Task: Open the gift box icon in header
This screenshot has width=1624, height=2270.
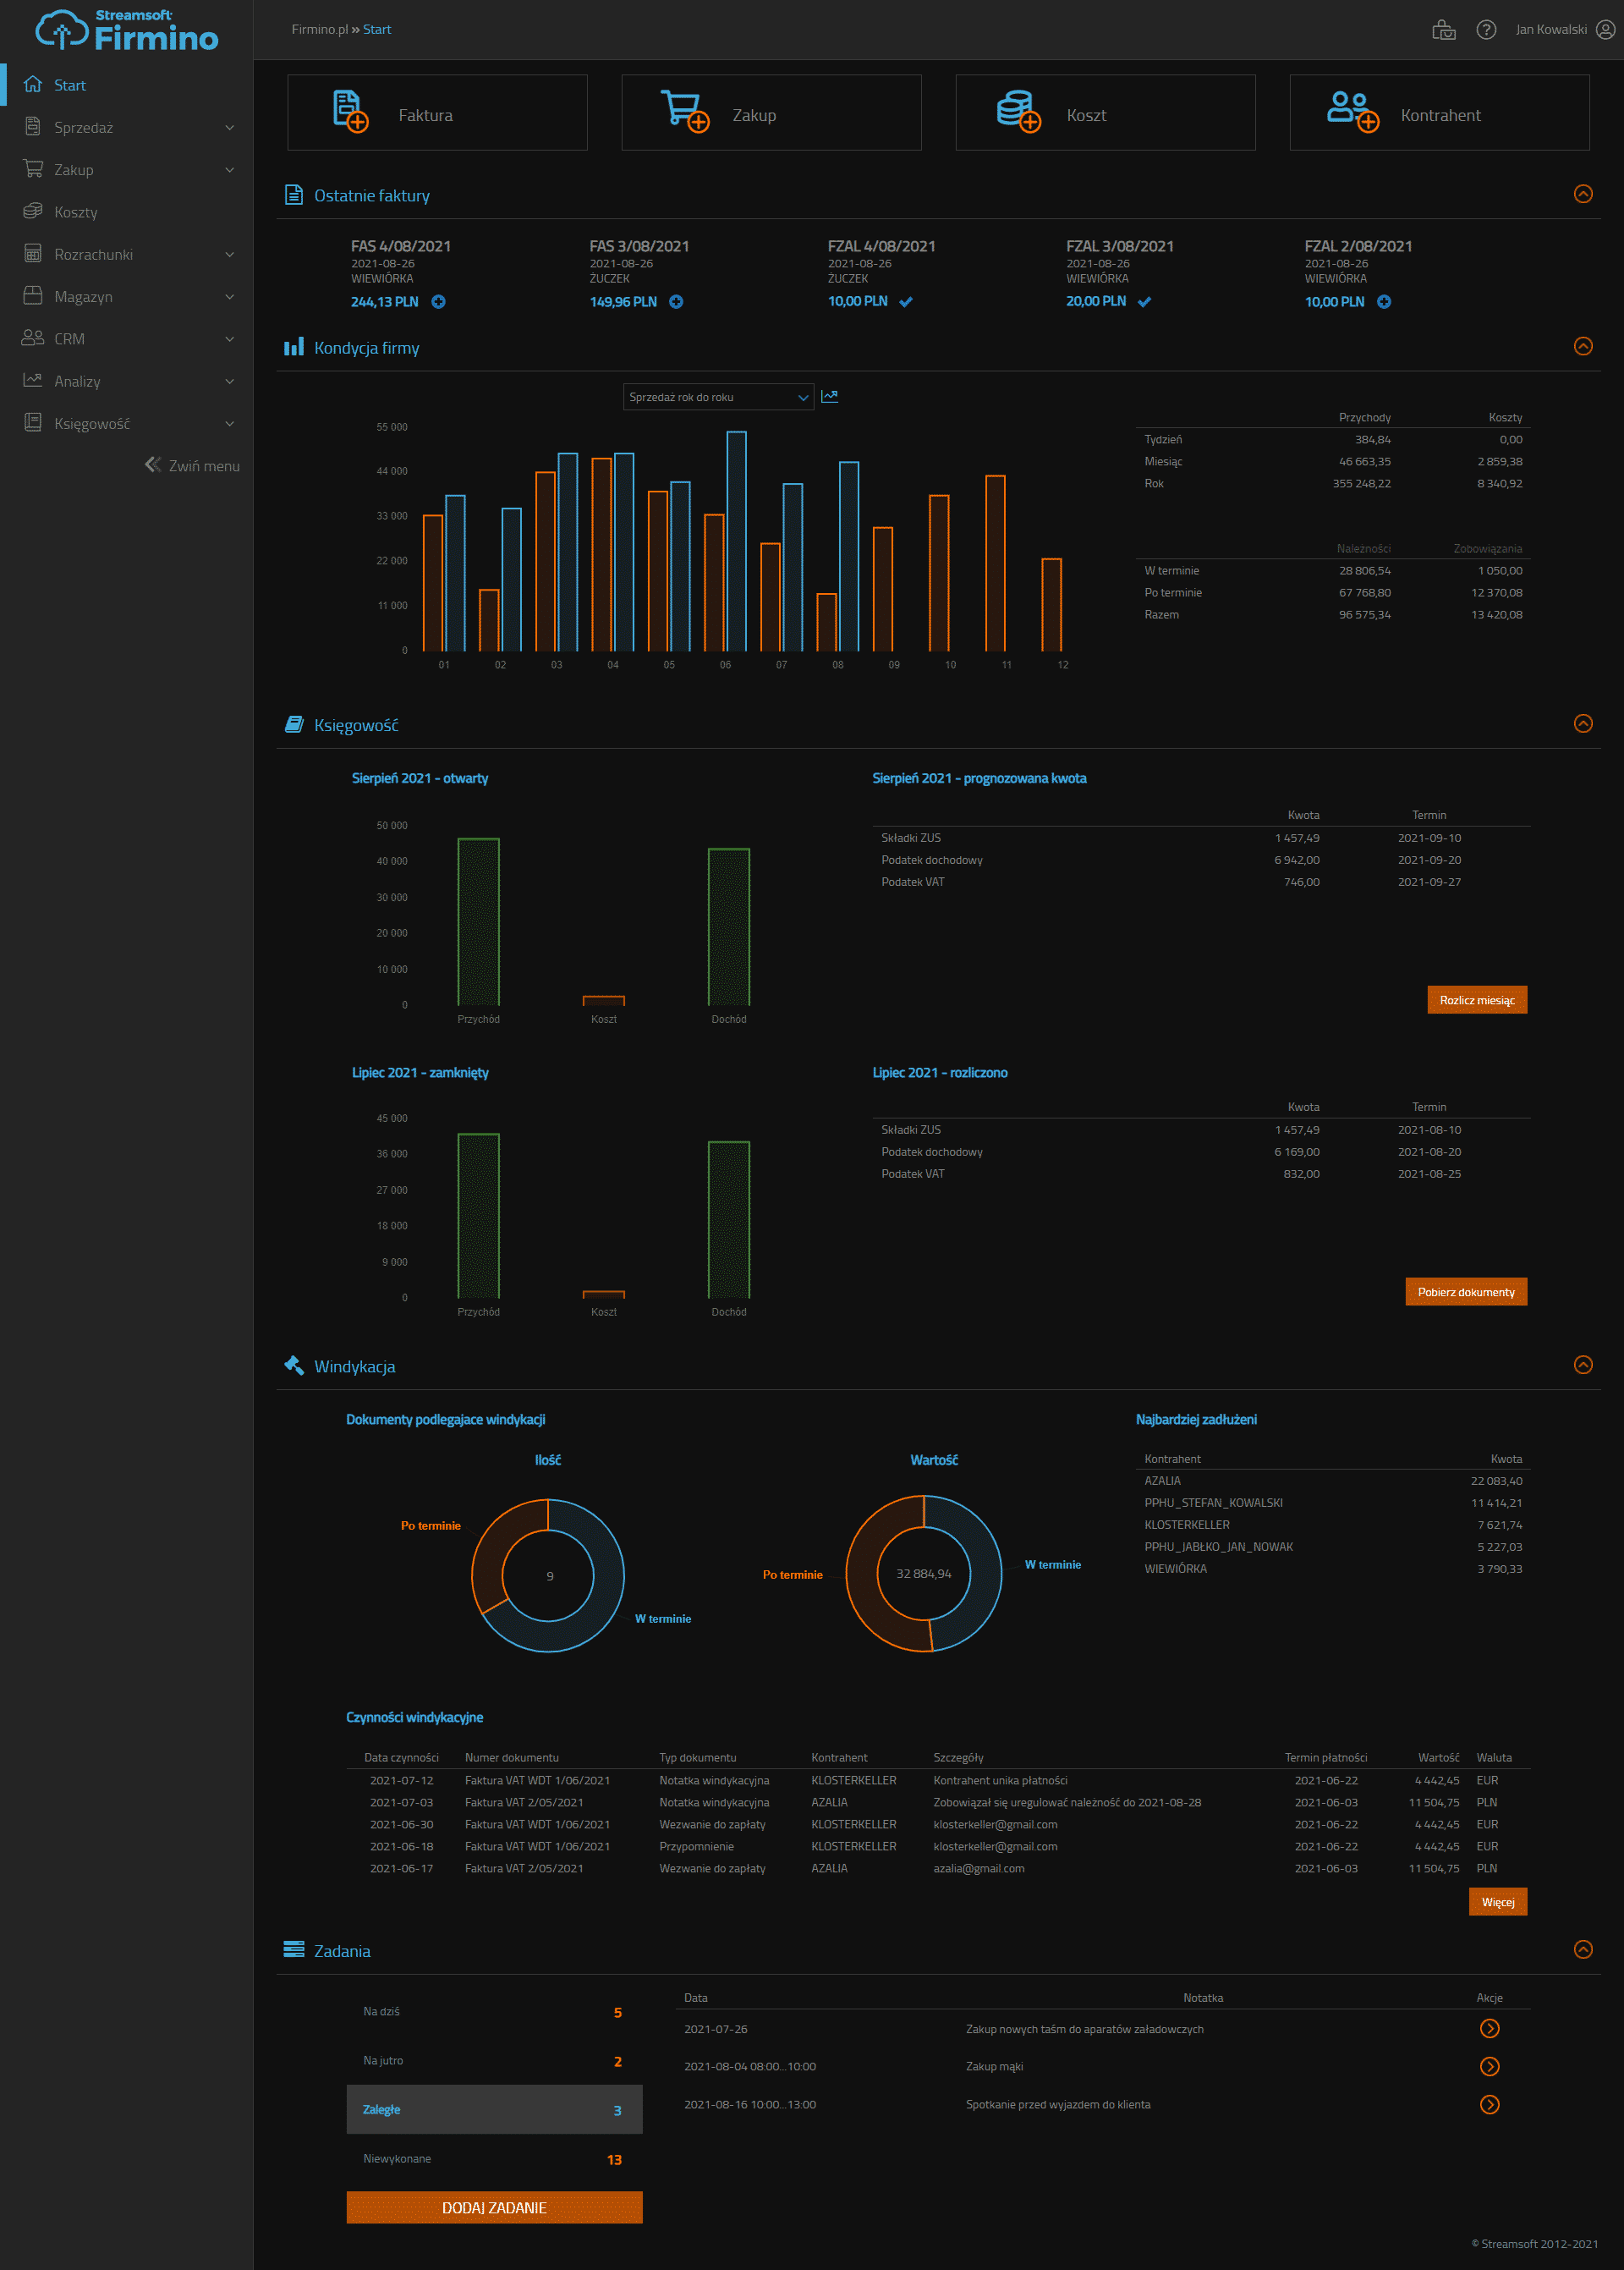Action: [x=1444, y=30]
